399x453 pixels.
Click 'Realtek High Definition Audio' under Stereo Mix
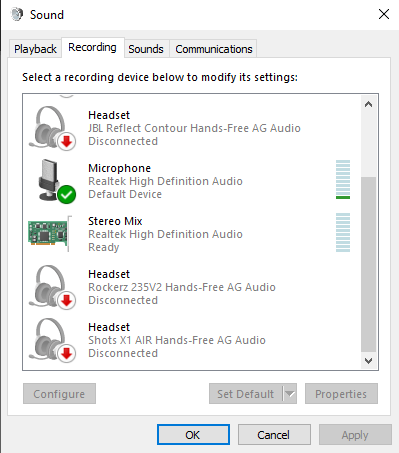165,234
